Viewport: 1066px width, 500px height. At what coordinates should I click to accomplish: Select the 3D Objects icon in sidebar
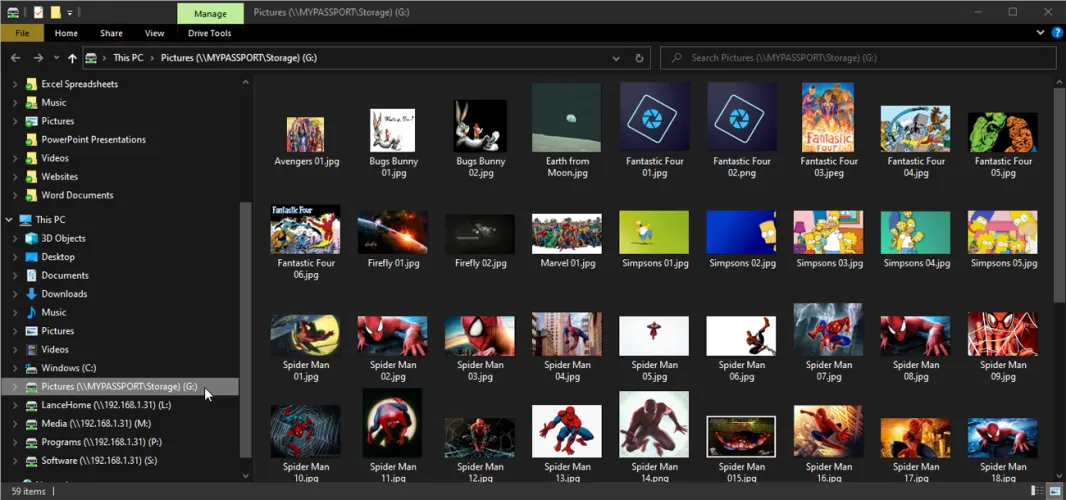[32, 238]
